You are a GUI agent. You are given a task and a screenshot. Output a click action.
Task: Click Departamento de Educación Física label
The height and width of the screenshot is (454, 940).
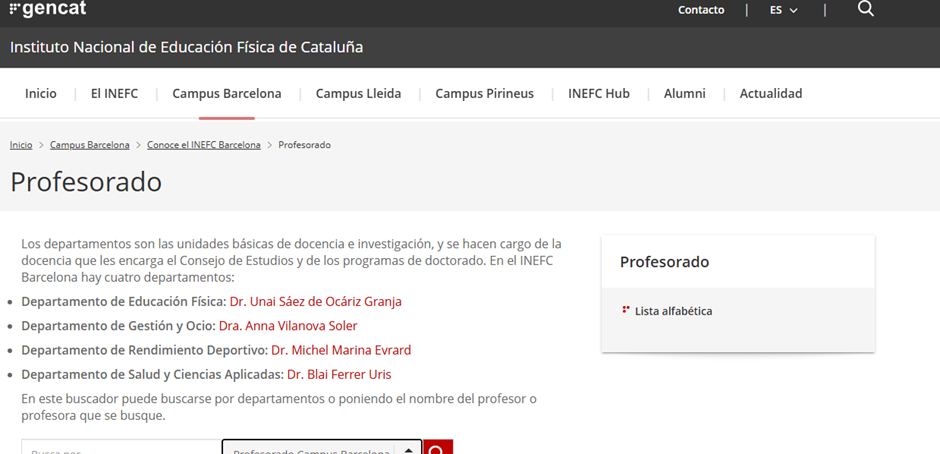tap(124, 302)
